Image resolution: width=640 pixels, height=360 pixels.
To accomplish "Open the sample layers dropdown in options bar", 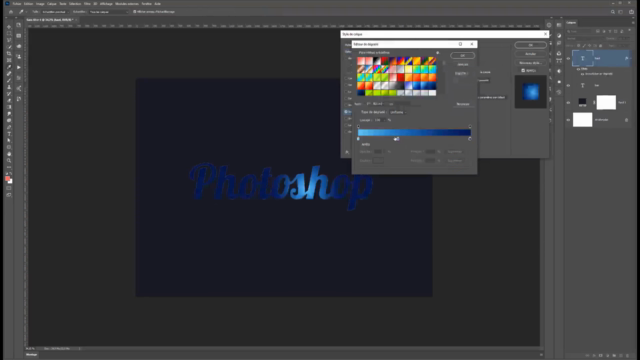I will coord(108,12).
